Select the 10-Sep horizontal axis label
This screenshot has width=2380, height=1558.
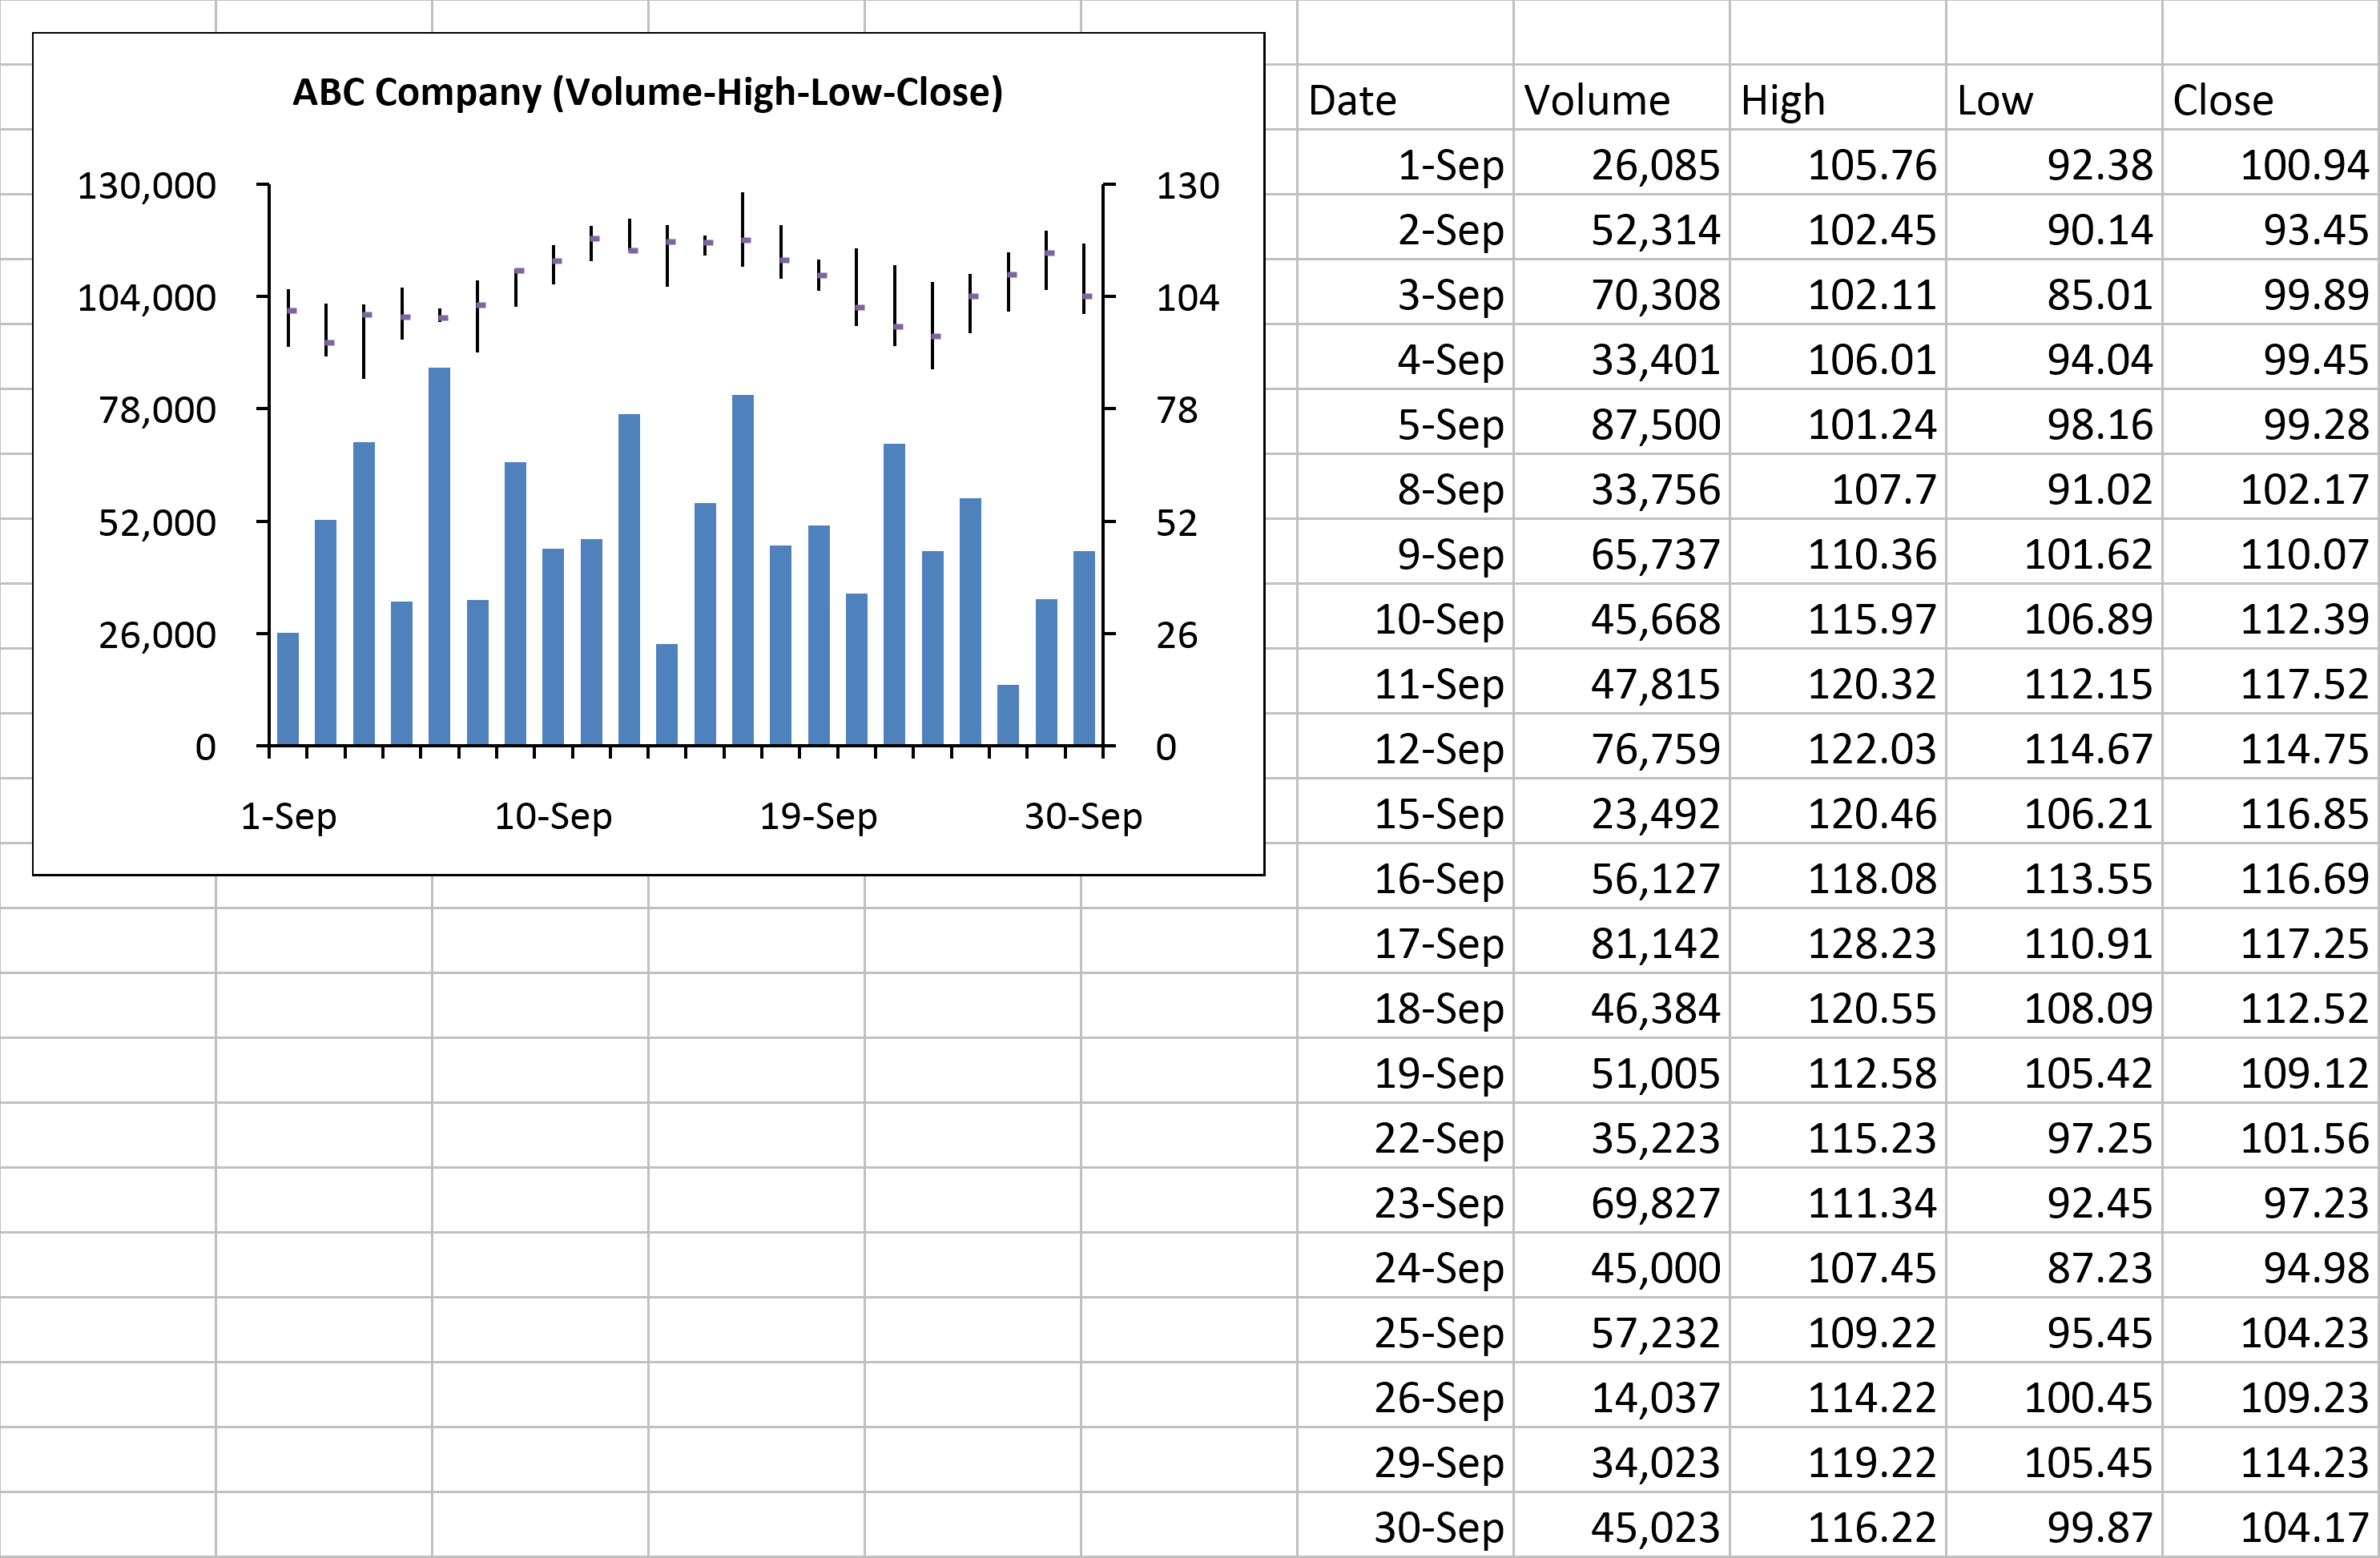point(552,817)
